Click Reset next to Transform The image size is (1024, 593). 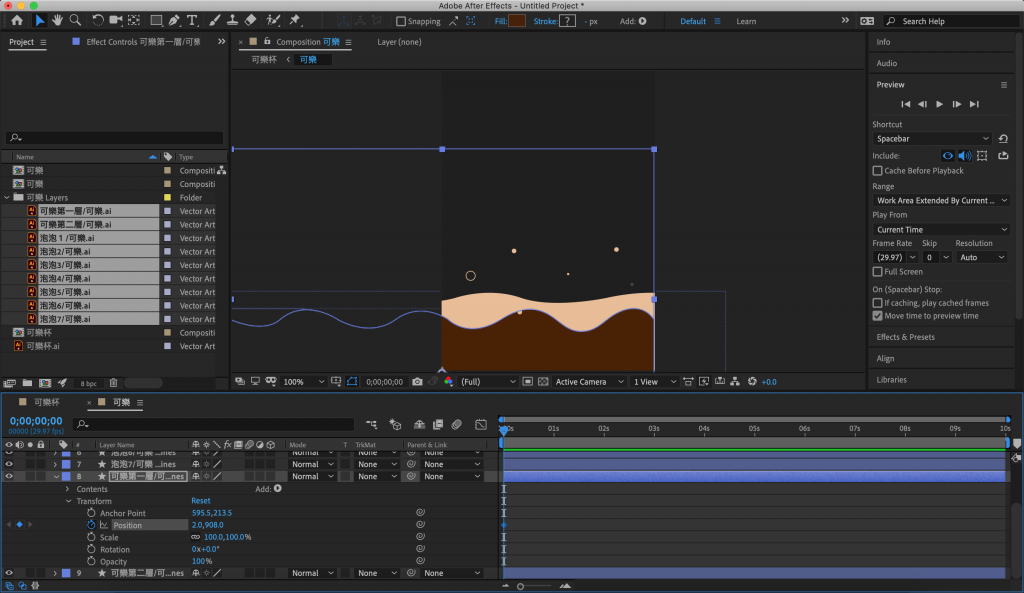(201, 501)
